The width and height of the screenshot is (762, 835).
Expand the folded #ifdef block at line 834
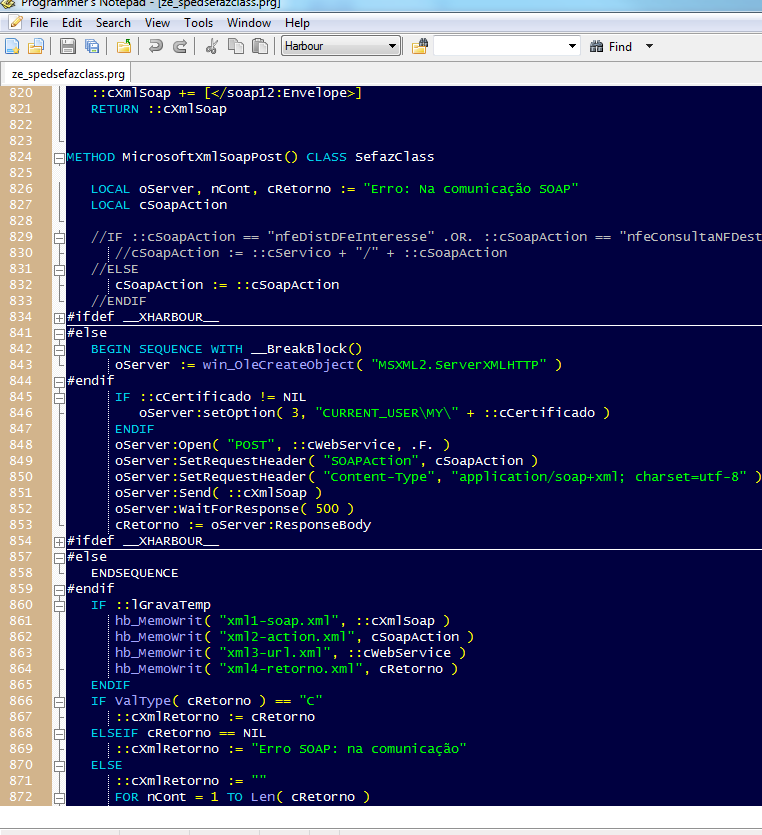click(58, 317)
